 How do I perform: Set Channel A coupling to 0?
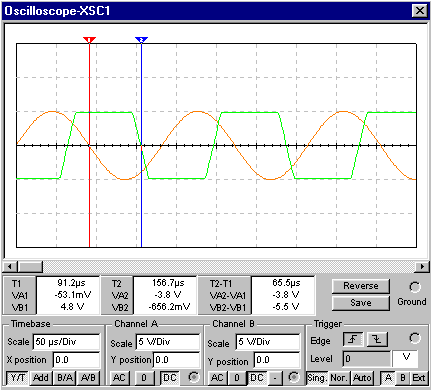[144, 378]
